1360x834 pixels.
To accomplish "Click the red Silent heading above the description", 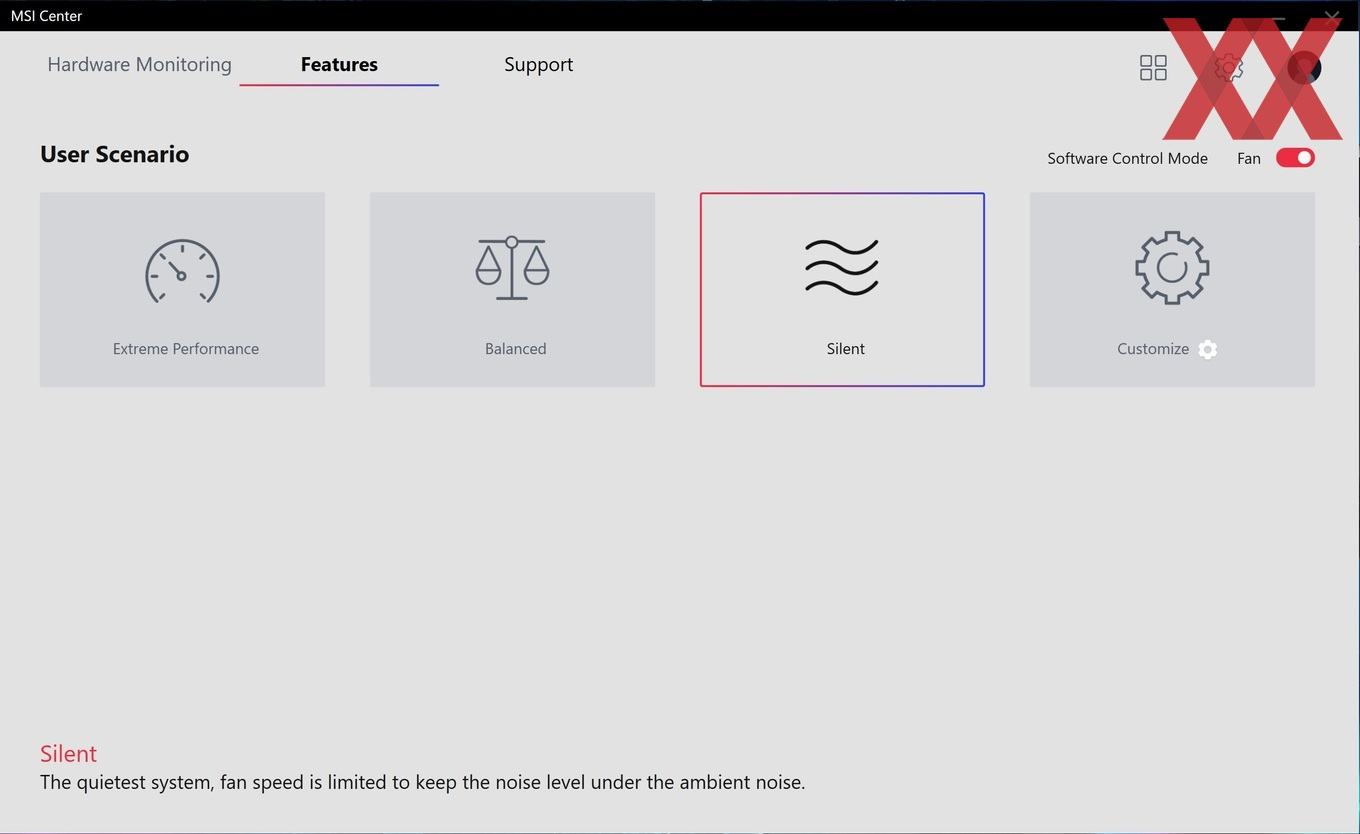I will tap(68, 753).
